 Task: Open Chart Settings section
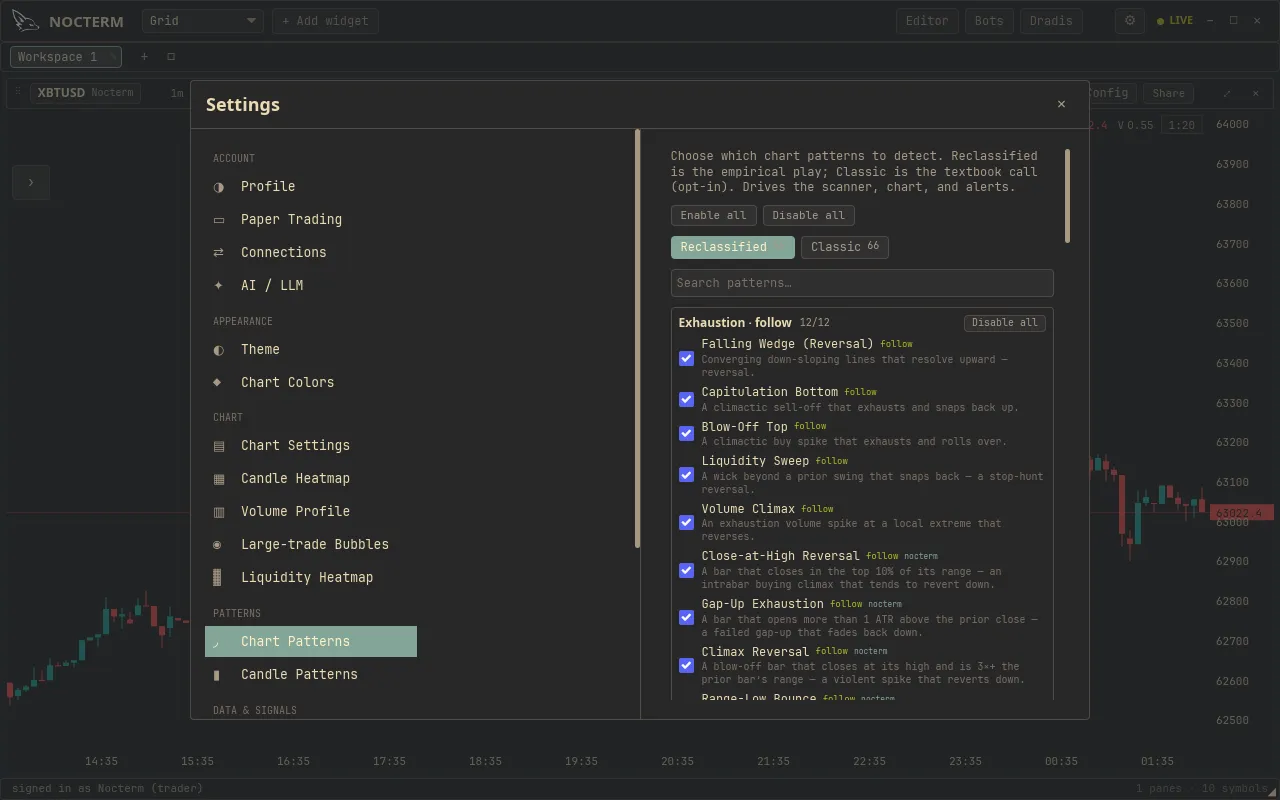coord(311,445)
